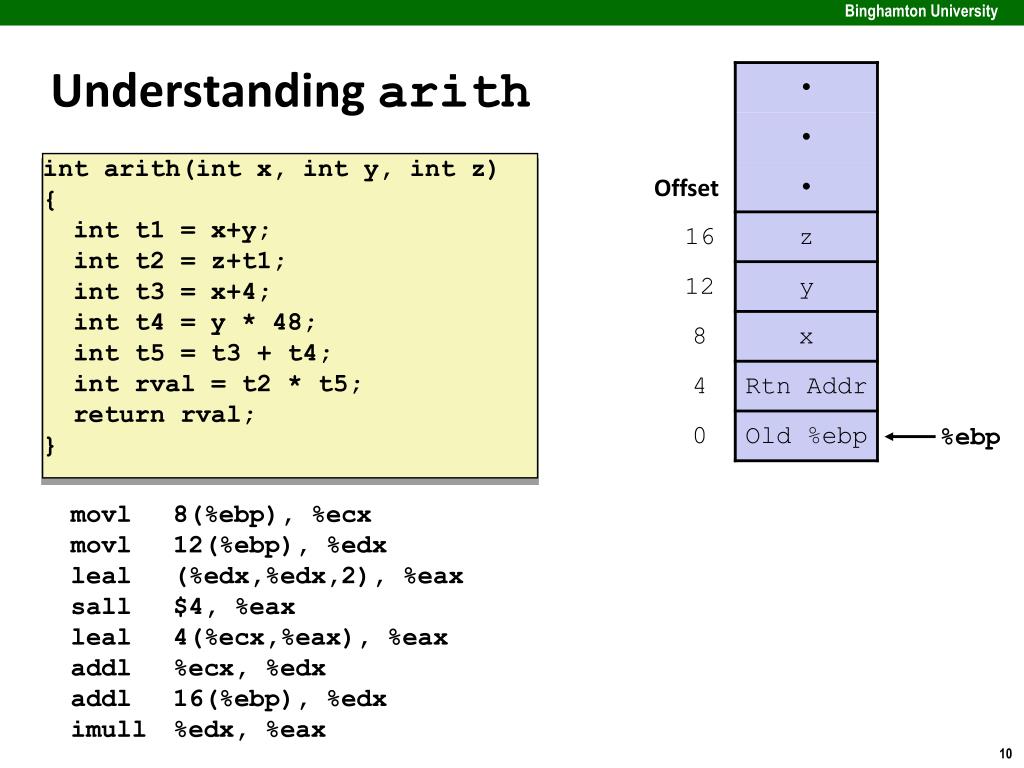Click the offset value 0 beside 'Old %ebp'

pos(699,436)
